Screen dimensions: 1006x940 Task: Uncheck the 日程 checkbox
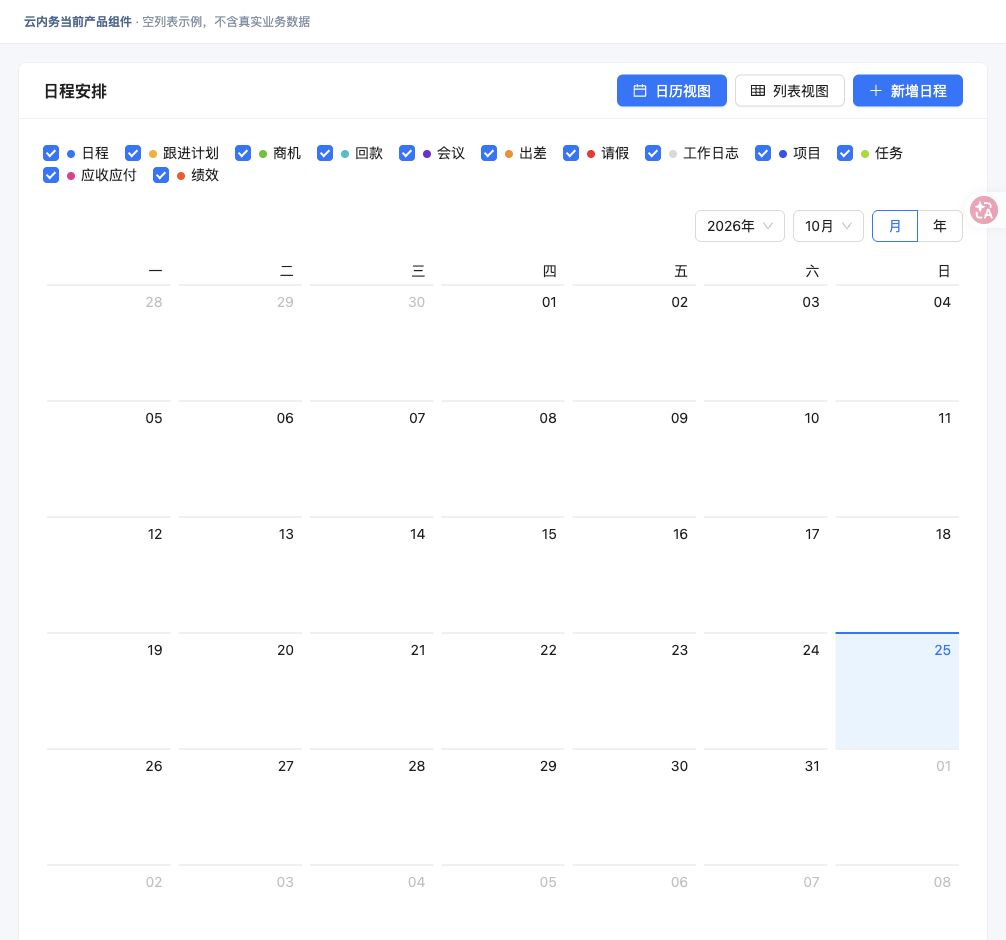[51, 153]
